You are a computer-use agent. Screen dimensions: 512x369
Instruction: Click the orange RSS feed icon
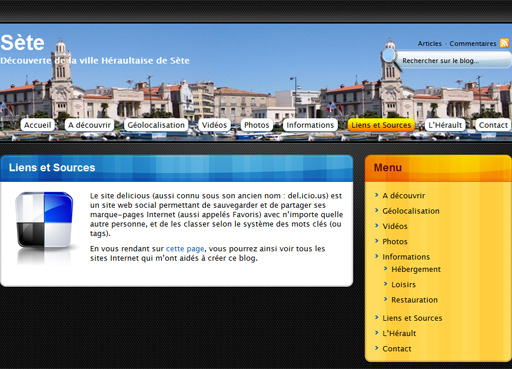coord(504,43)
